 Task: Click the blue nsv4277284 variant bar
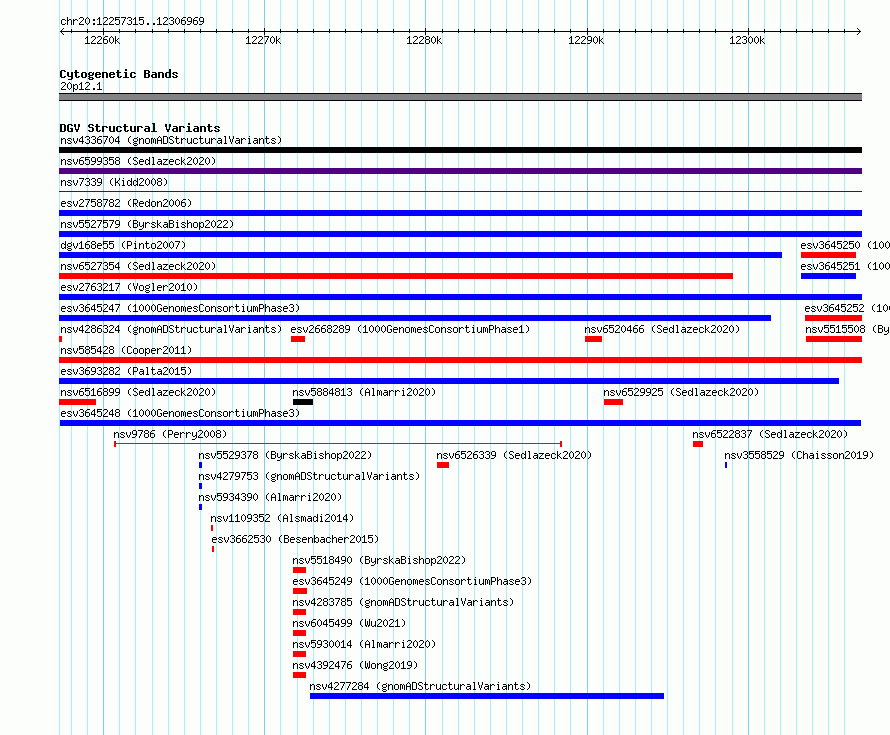tap(487, 696)
